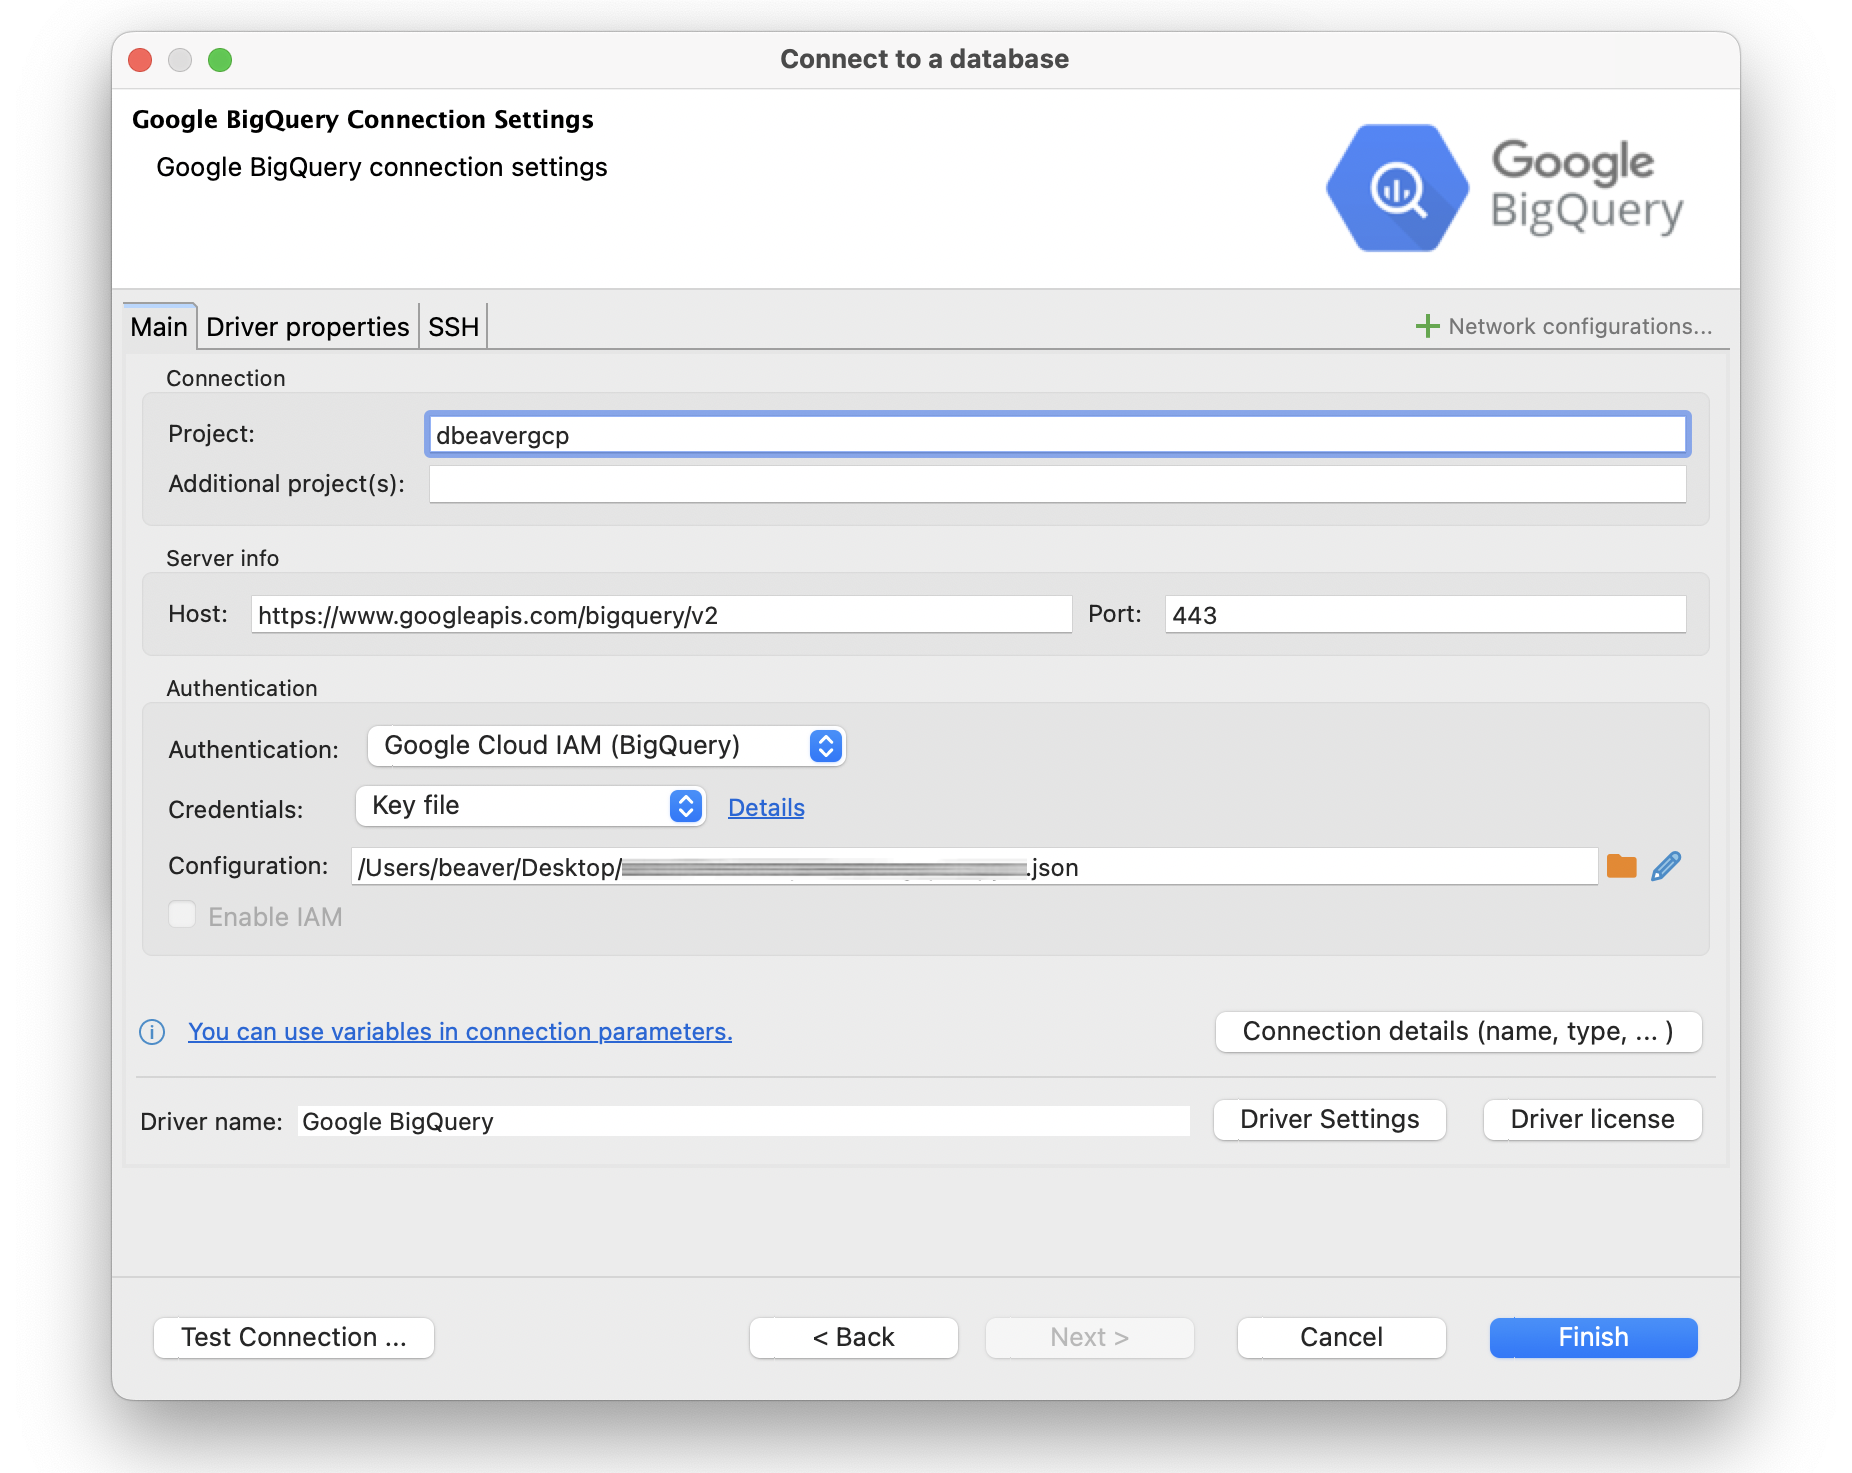Click the info icon next to variables hint
Screen dimensions: 1852x1473
(151, 1031)
